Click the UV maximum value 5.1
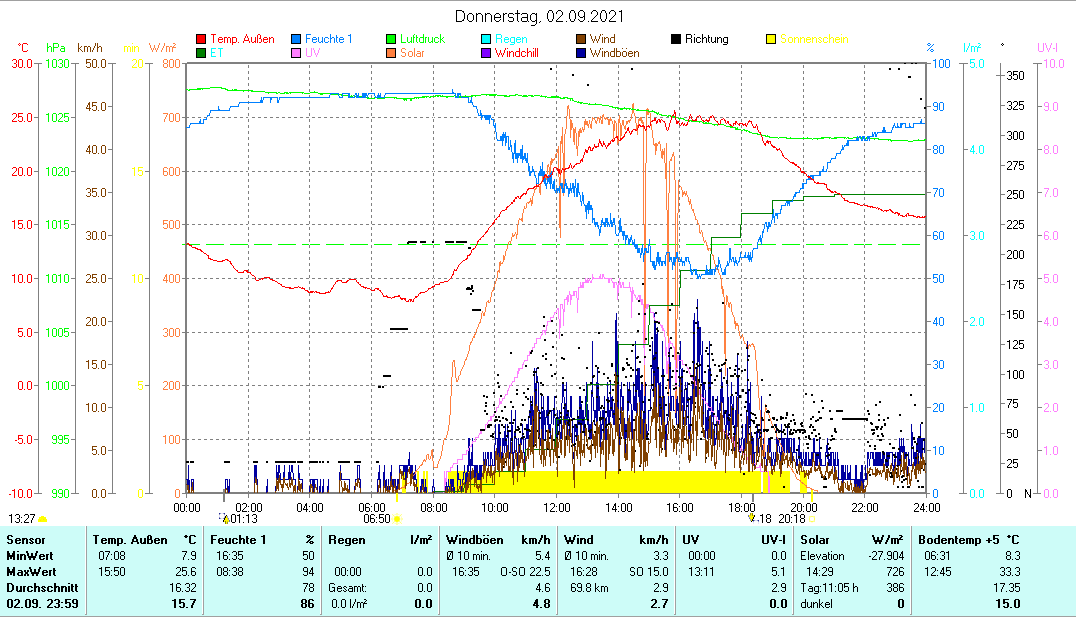Image resolution: width=1076 pixels, height=618 pixels. [778, 572]
